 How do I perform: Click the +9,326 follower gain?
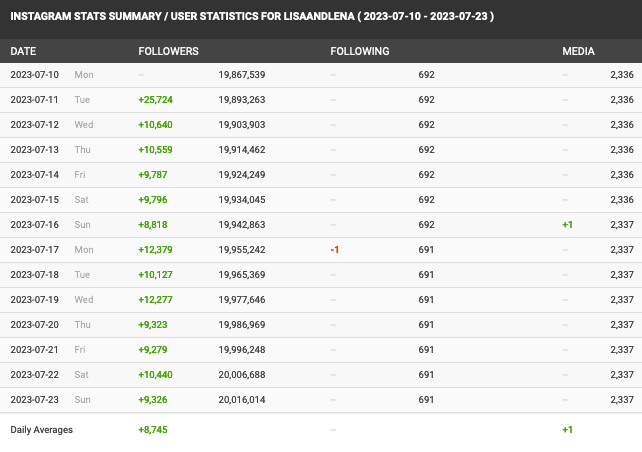153,400
